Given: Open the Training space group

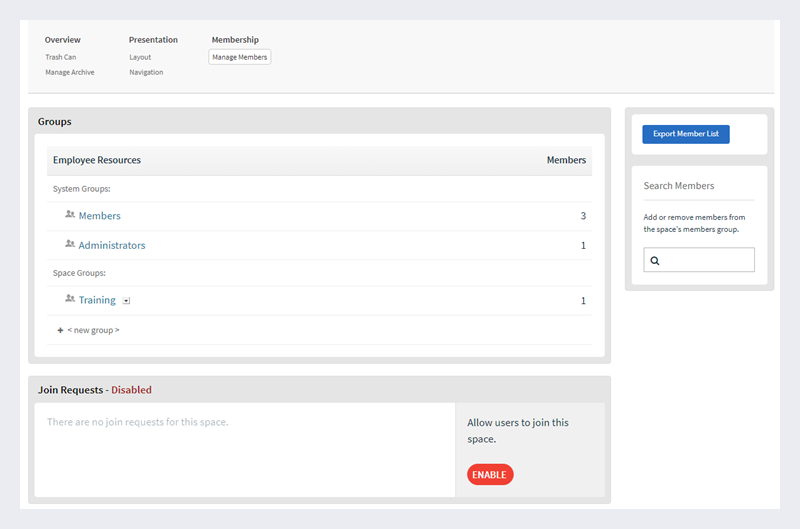Looking at the screenshot, I should point(97,300).
